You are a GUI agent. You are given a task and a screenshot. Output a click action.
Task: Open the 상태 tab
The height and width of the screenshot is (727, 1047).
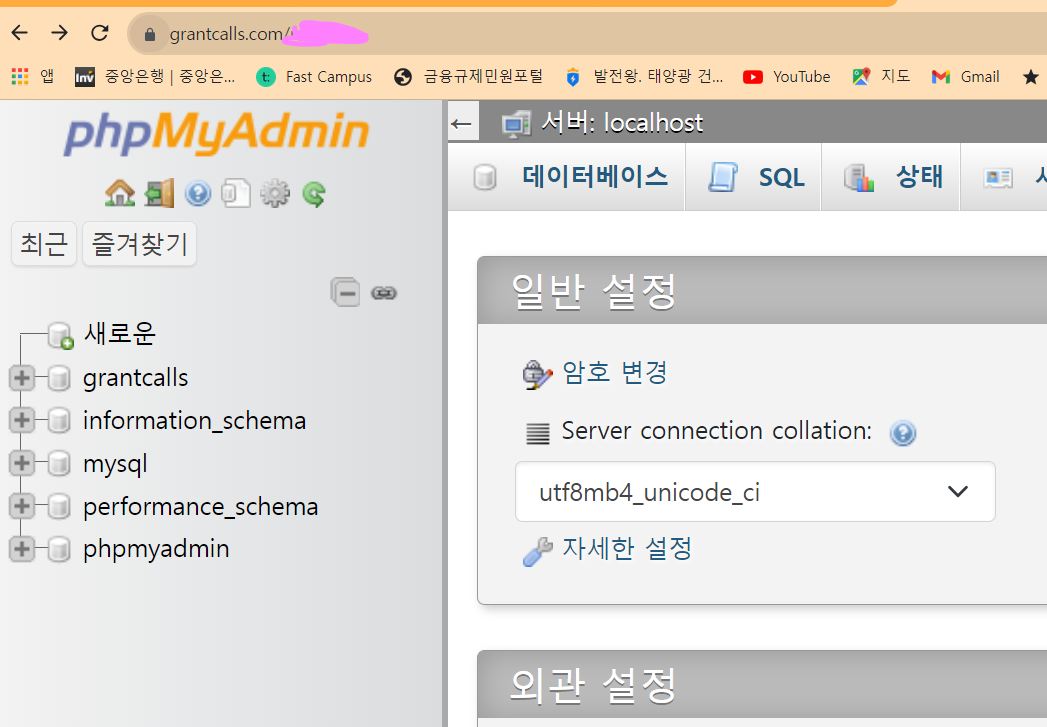pyautogui.click(x=891, y=177)
